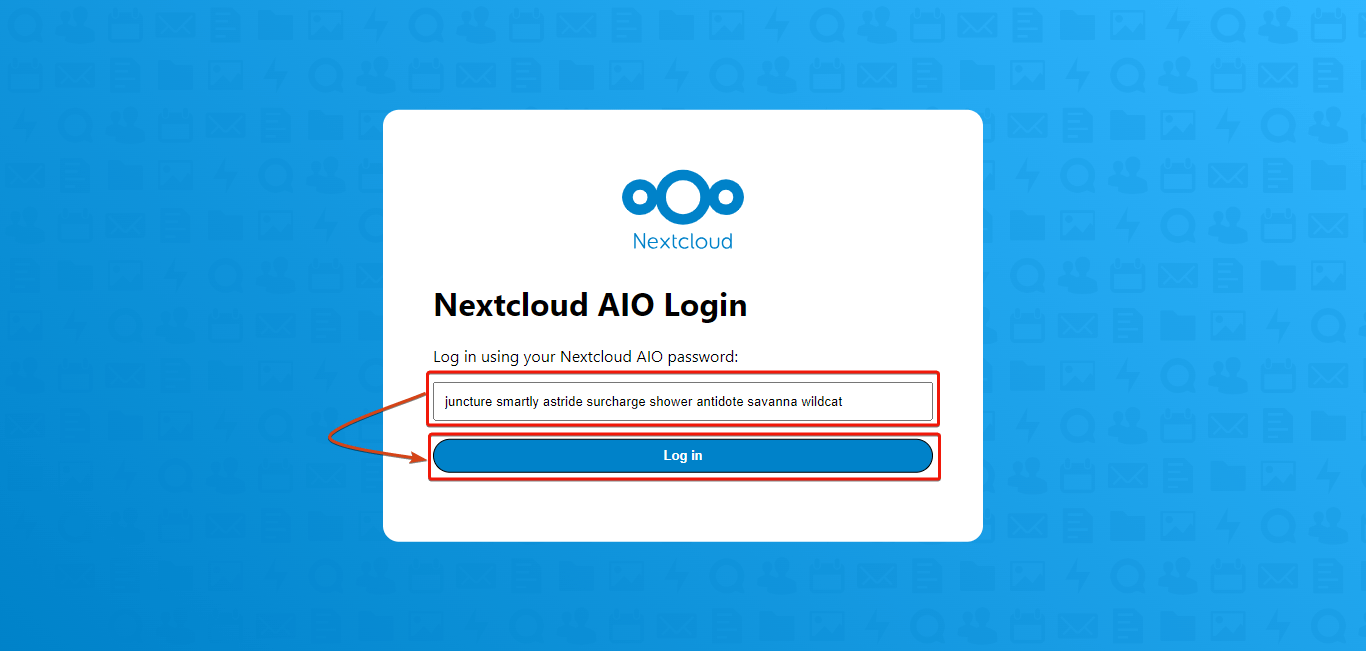
Task: Click empty space after 'wildcat' inside password field
Action: click(888, 401)
